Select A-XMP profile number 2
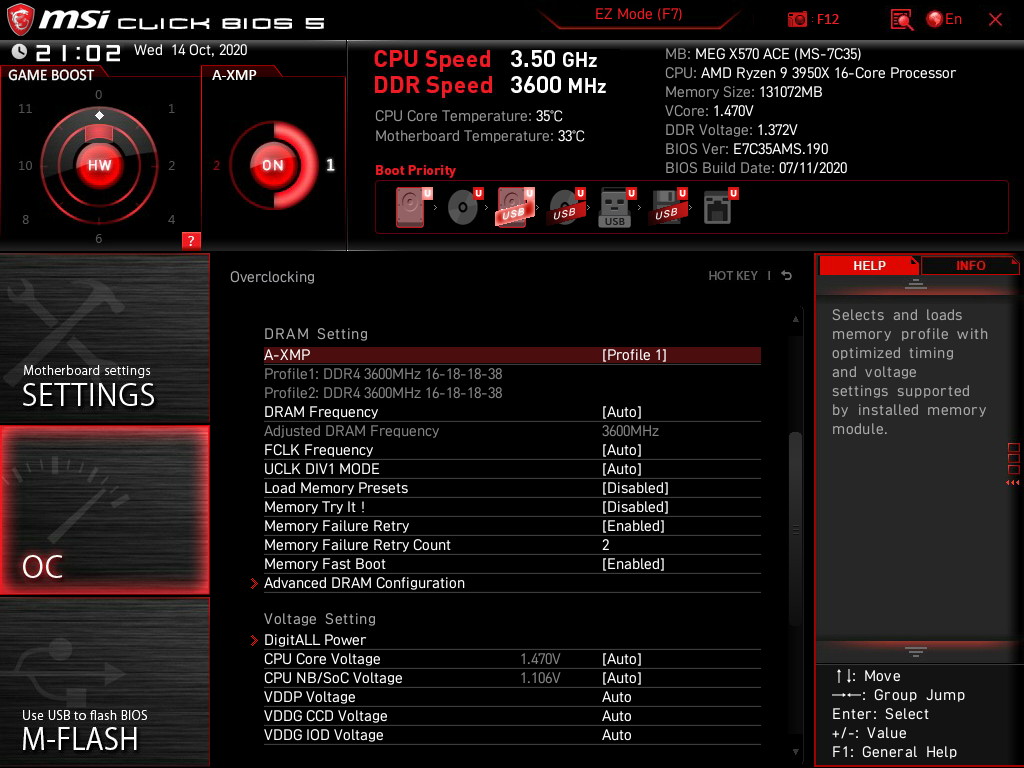The width and height of the screenshot is (1024, 768). (216, 165)
